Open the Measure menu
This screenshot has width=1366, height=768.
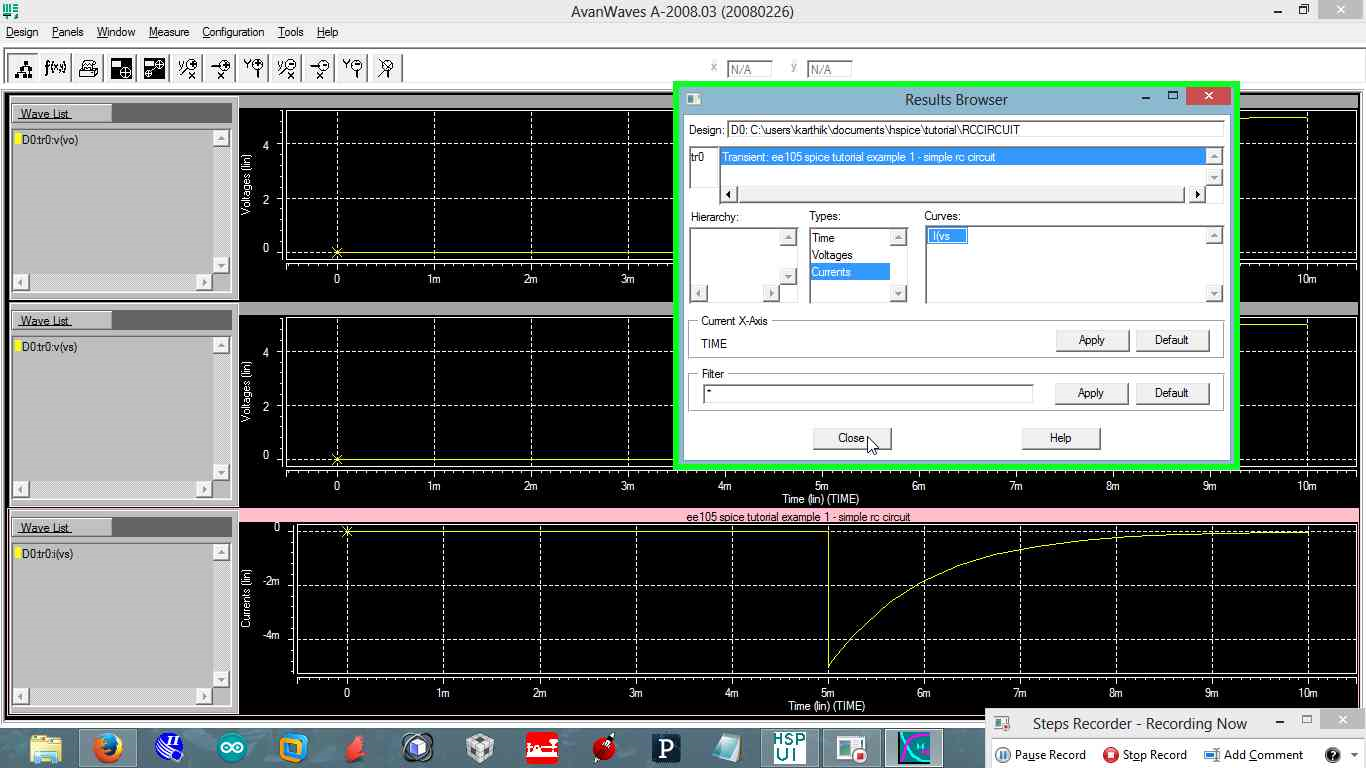point(168,32)
